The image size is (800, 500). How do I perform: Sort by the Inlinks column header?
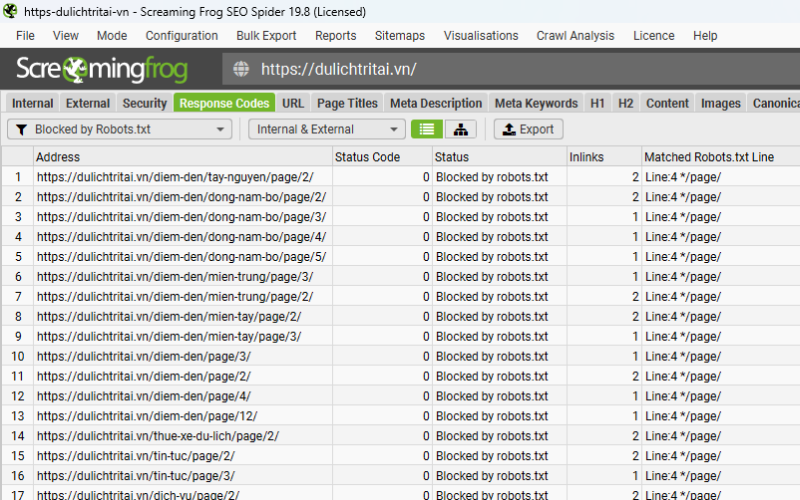pyautogui.click(x=604, y=157)
